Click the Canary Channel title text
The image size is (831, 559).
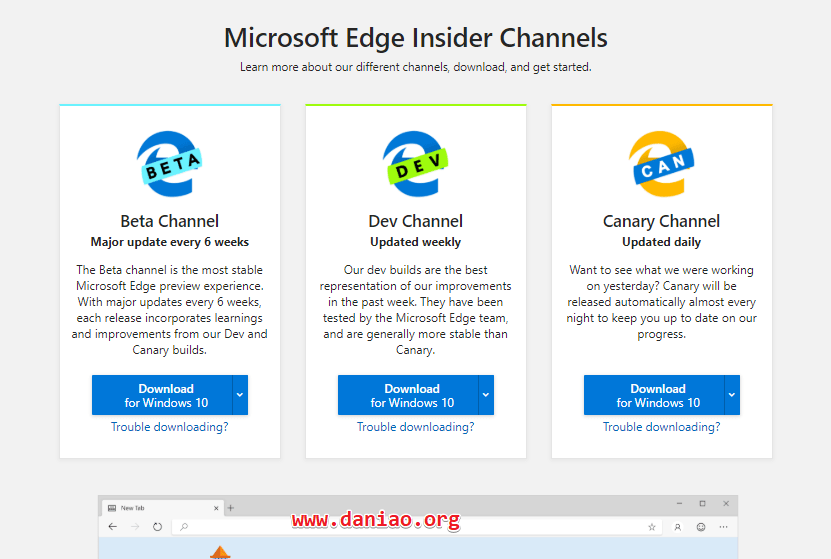tap(661, 221)
